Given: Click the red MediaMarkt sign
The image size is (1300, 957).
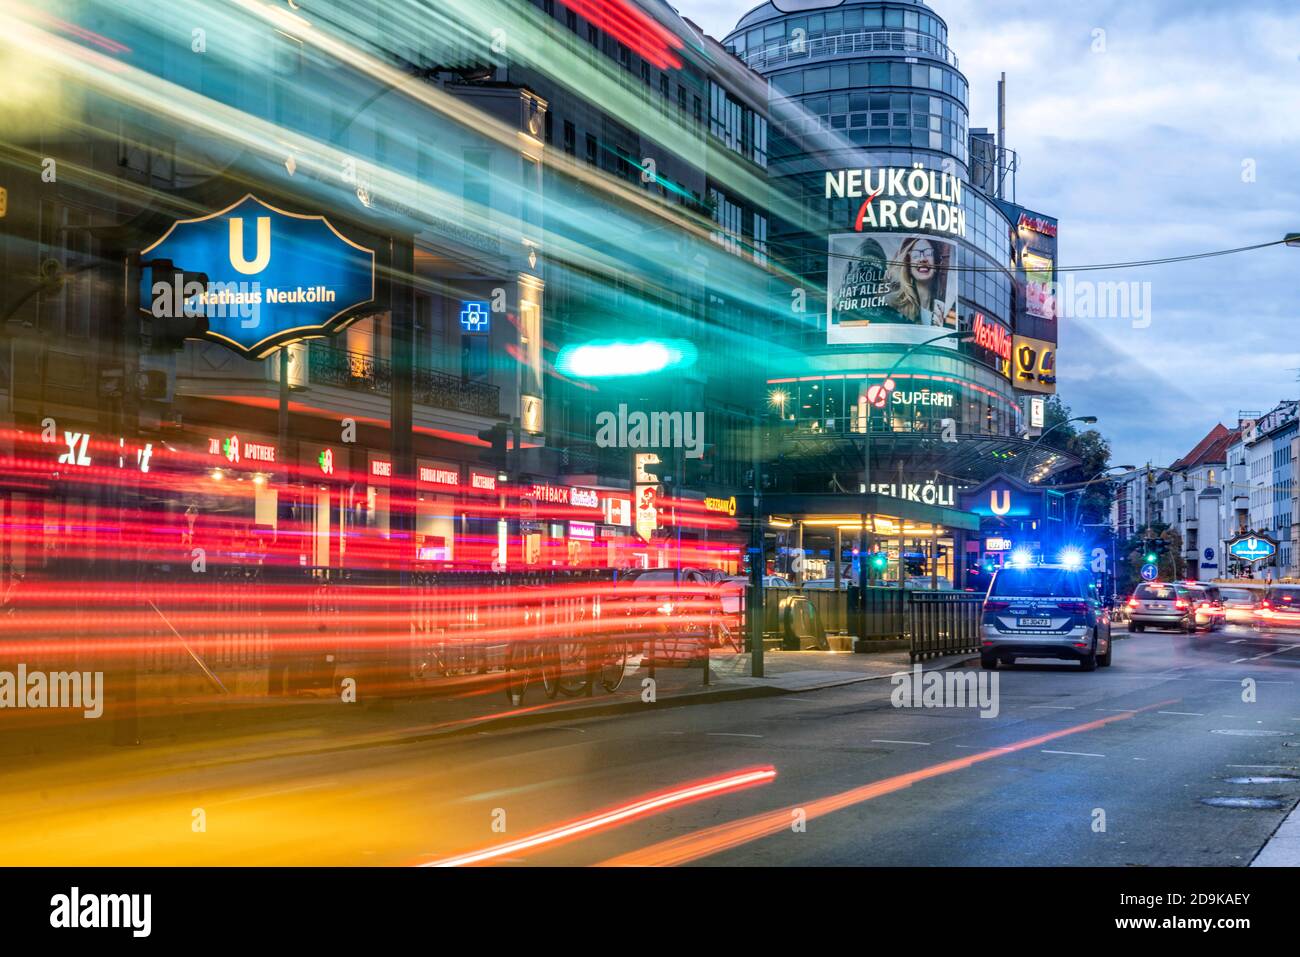Looking at the screenshot, I should (990, 339).
